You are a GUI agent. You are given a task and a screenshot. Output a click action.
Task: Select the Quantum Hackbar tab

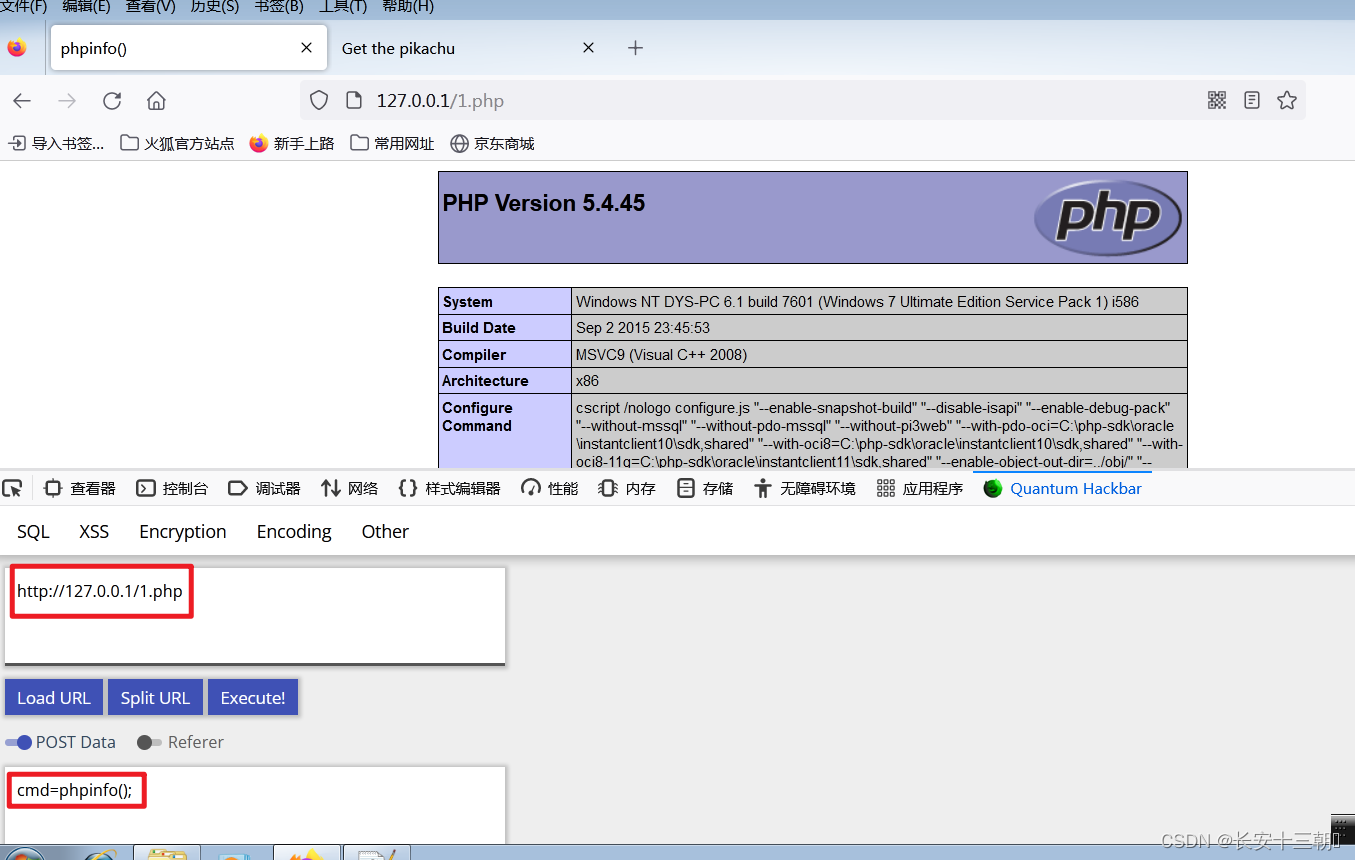pyautogui.click(x=1063, y=488)
